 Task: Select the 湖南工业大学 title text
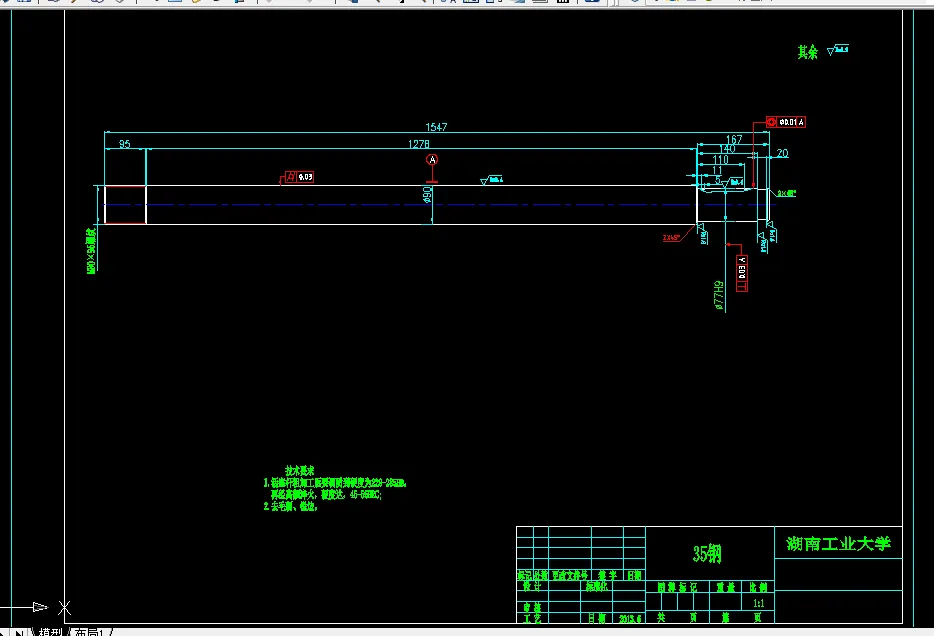click(x=838, y=544)
